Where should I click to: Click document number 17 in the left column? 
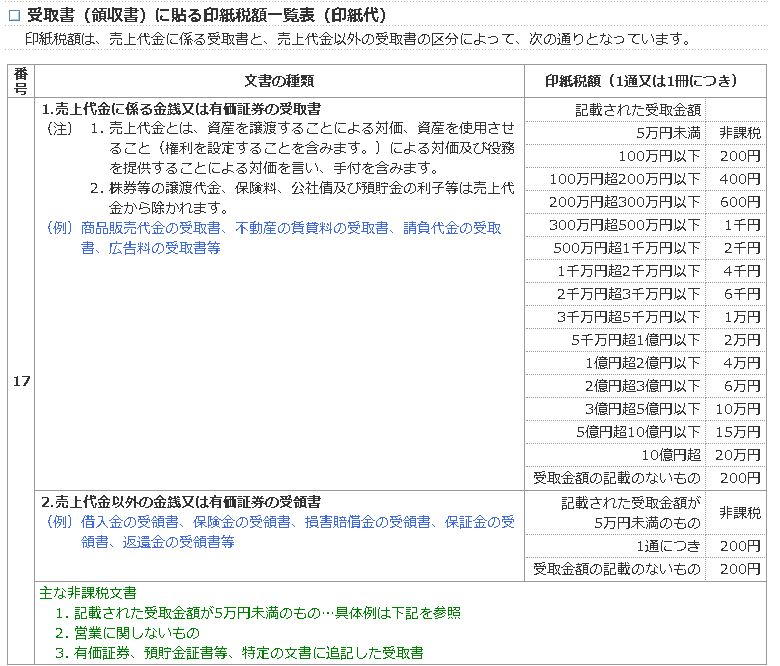(21, 381)
